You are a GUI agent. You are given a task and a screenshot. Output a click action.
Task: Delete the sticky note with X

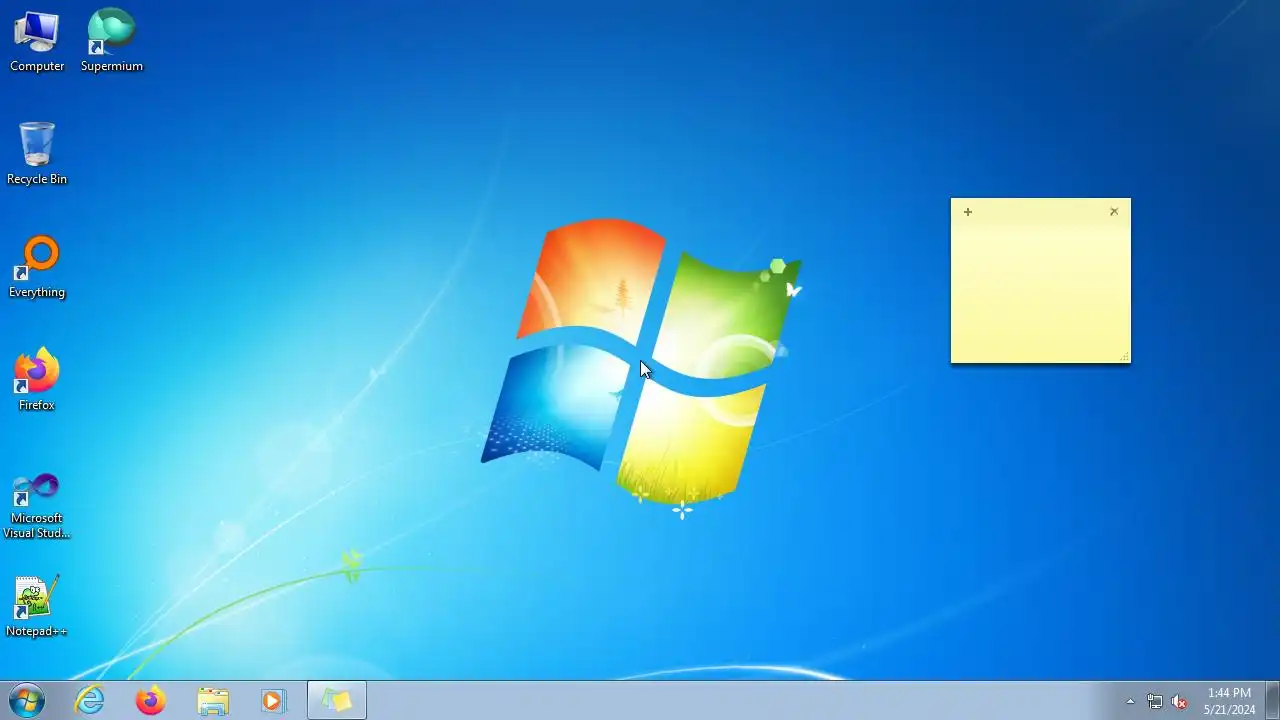pos(1114,212)
